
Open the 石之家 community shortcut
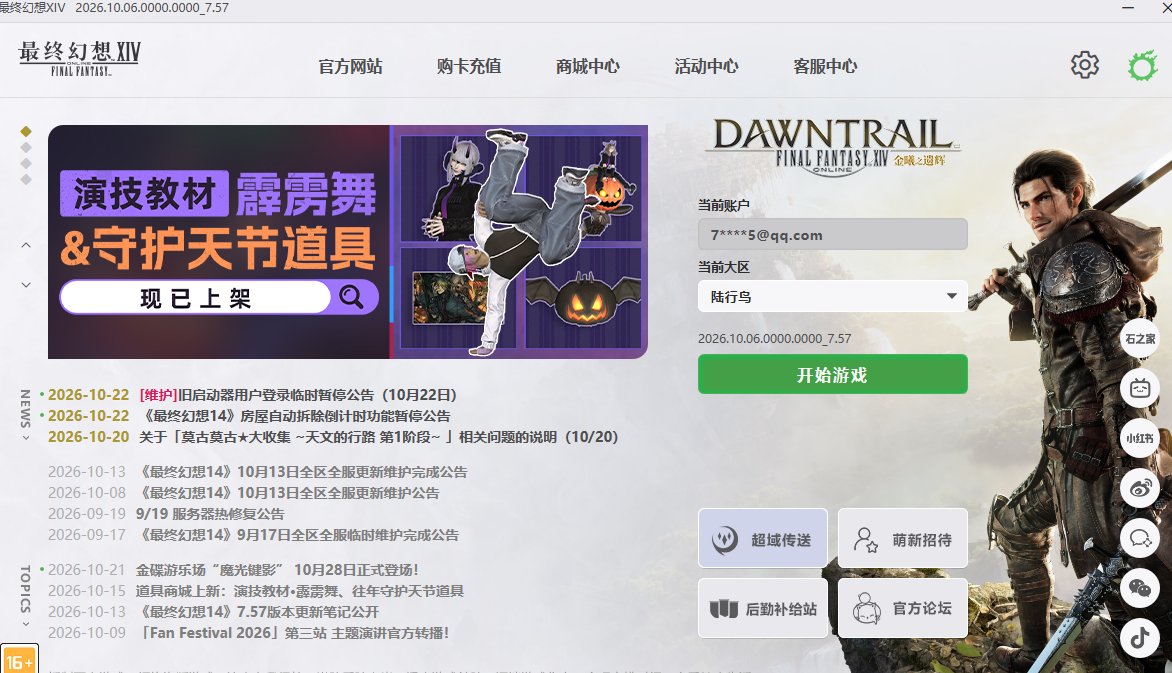point(1140,339)
